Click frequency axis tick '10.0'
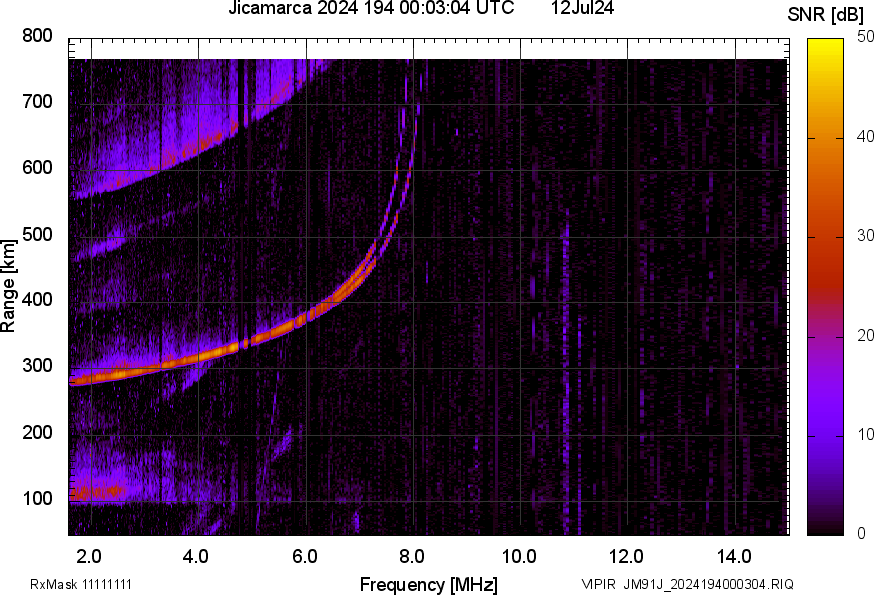The image size is (874, 595). click(519, 557)
